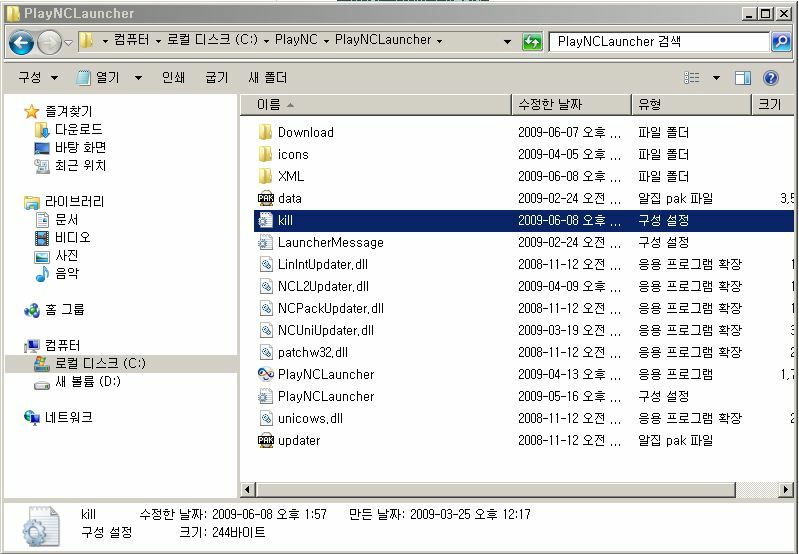799x554 pixels.
Task: Sort by 이름 column header
Action: (376, 104)
